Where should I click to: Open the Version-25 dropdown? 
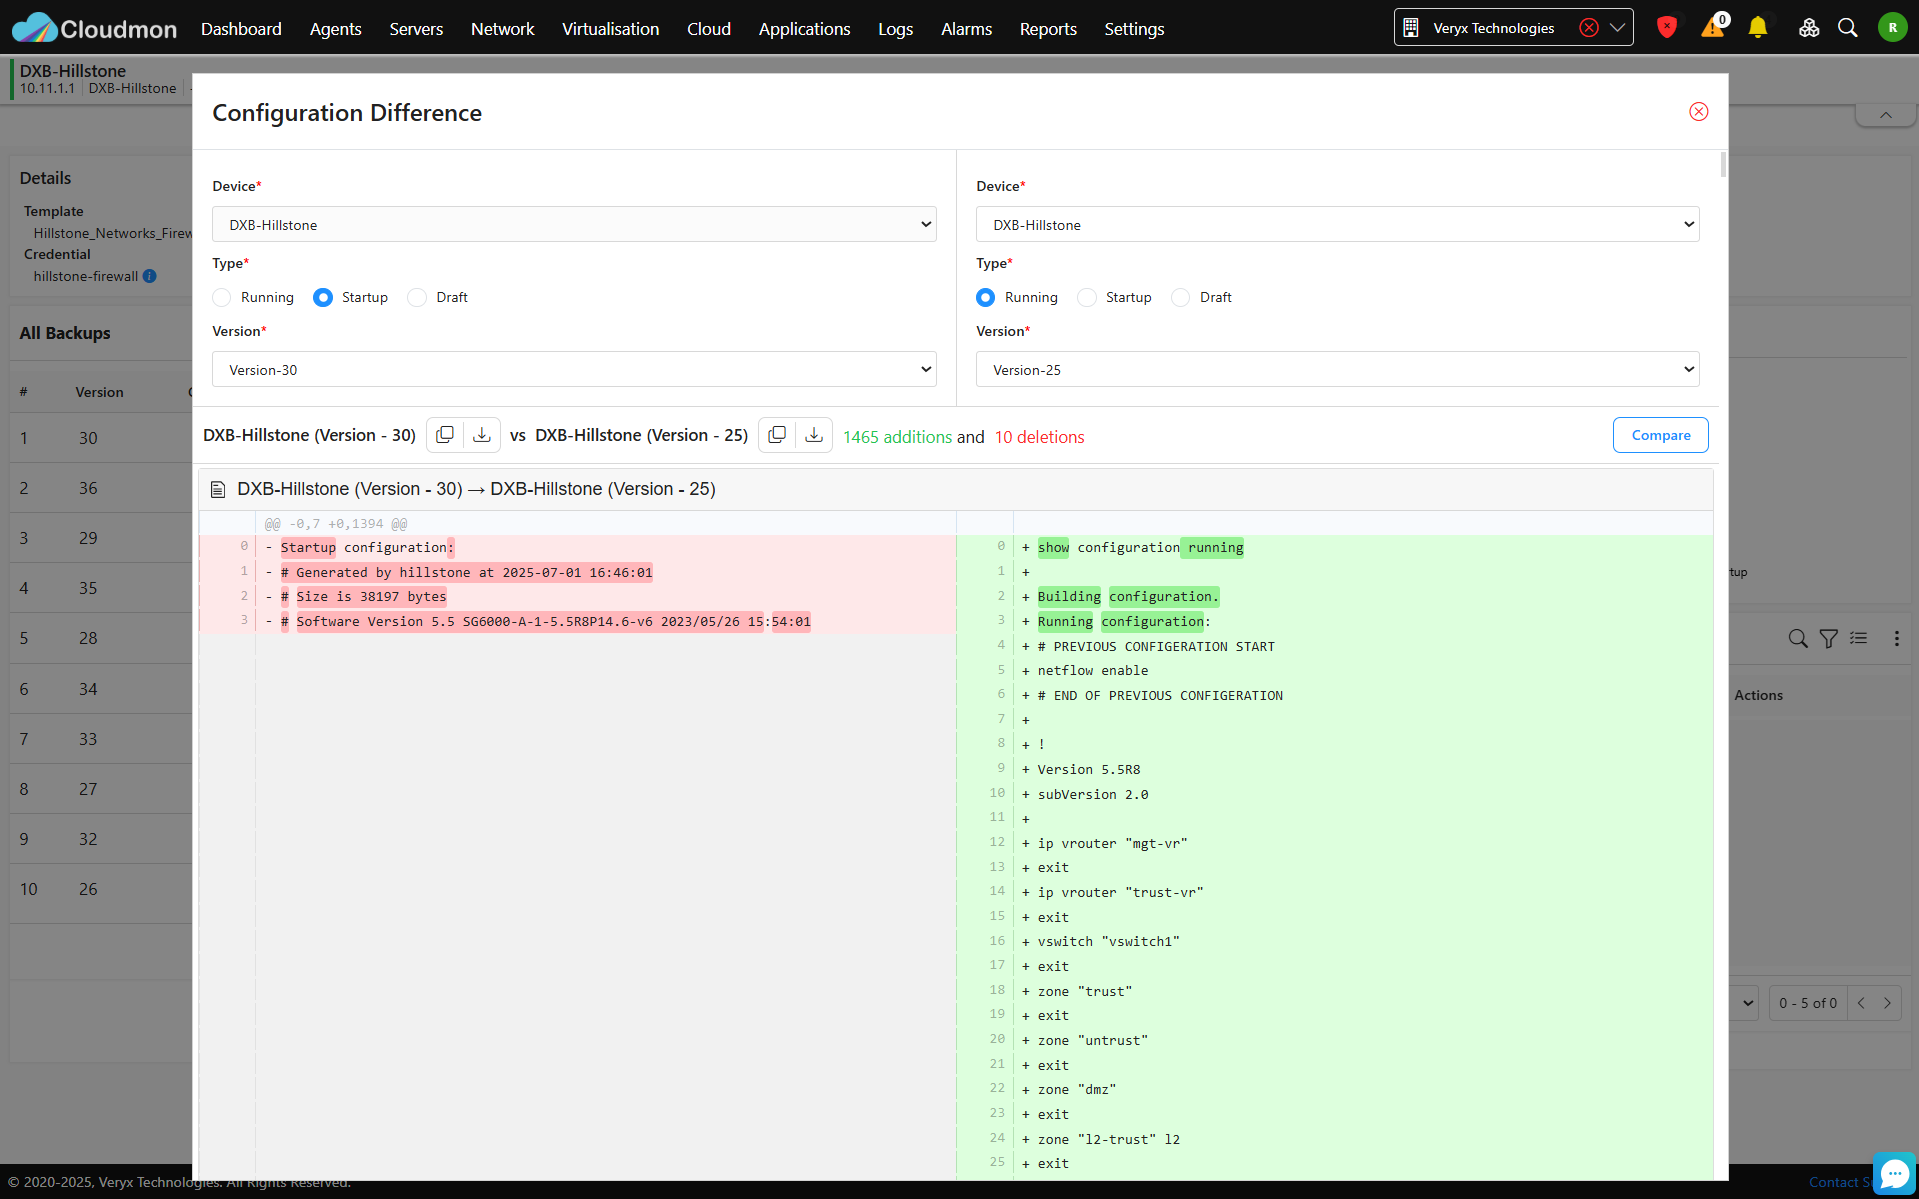pos(1338,370)
